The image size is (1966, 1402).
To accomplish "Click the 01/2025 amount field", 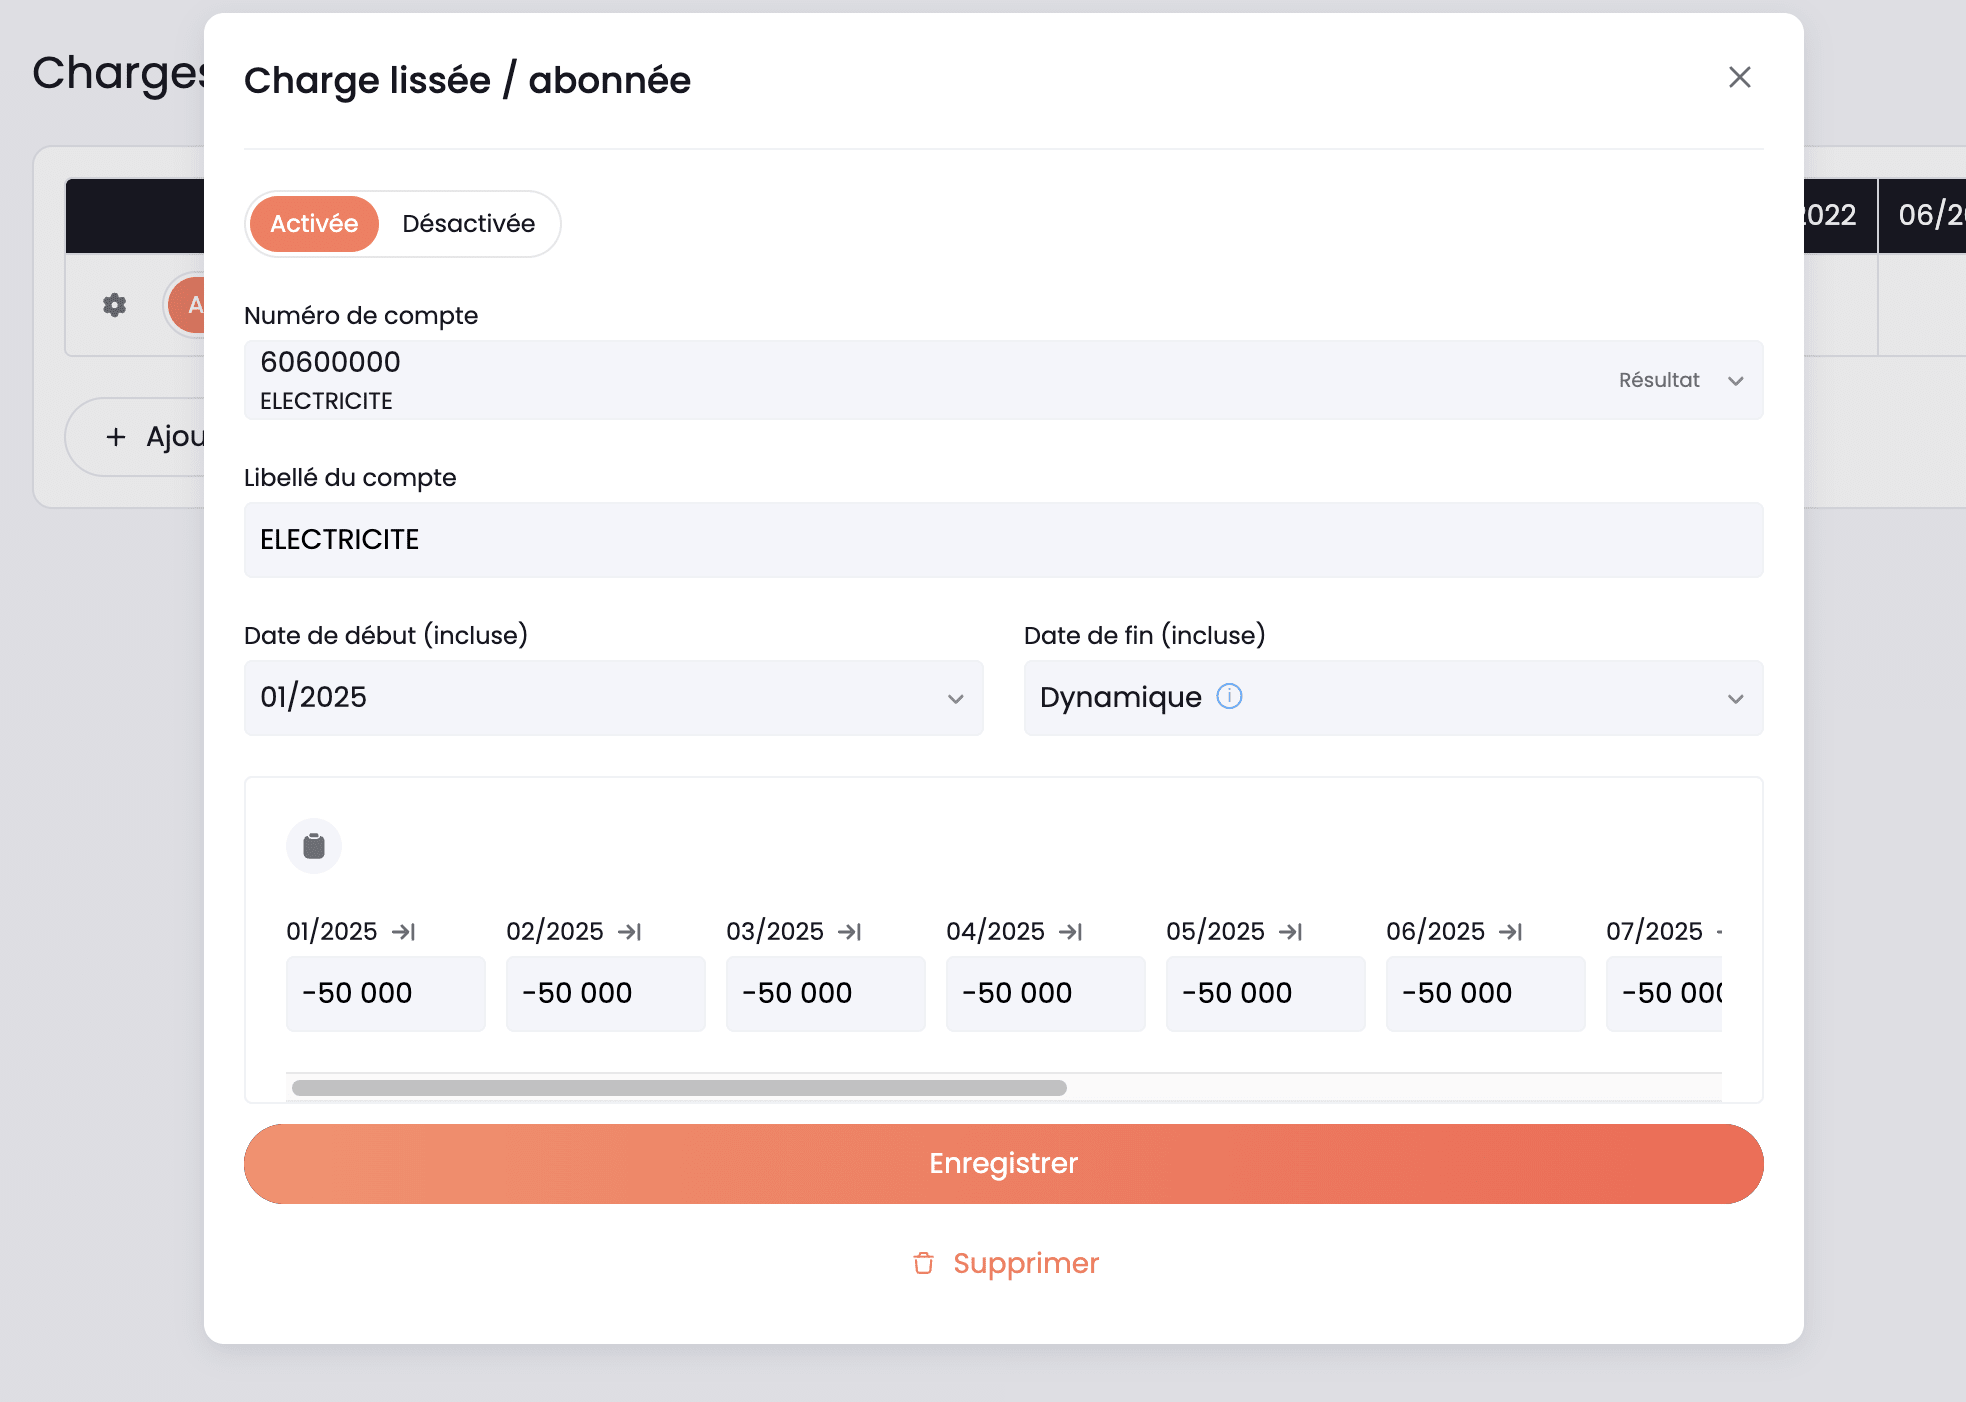I will [x=385, y=993].
